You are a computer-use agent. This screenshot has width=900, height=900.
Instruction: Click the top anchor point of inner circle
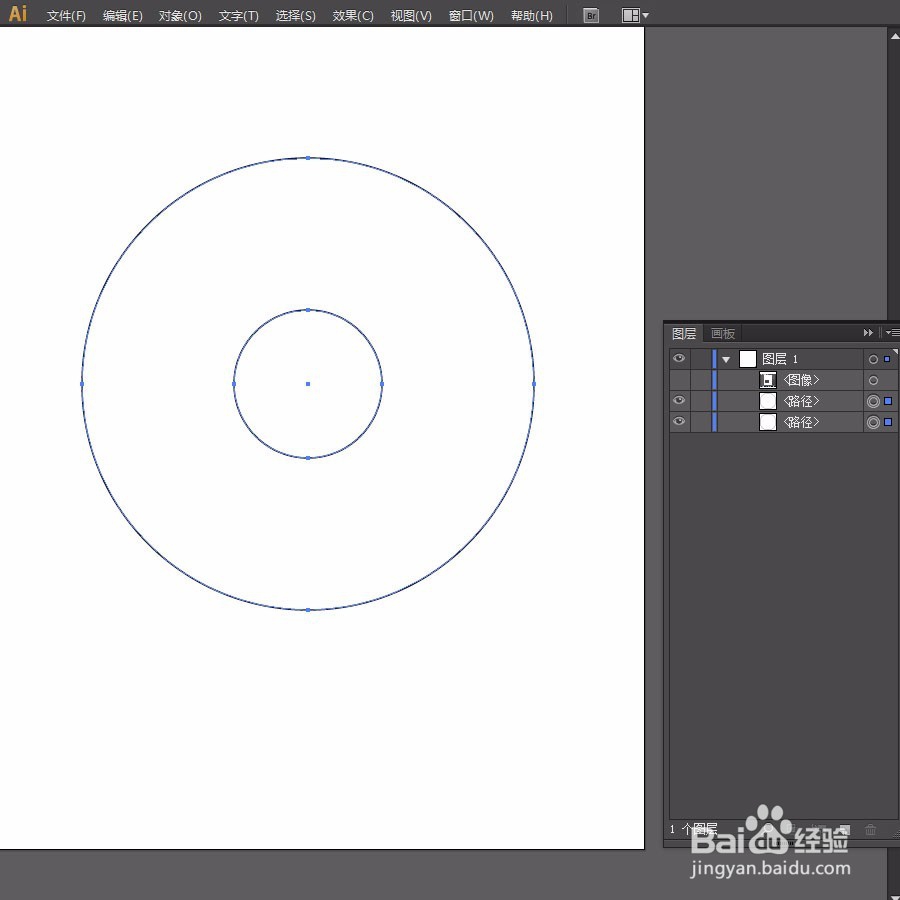[308, 310]
